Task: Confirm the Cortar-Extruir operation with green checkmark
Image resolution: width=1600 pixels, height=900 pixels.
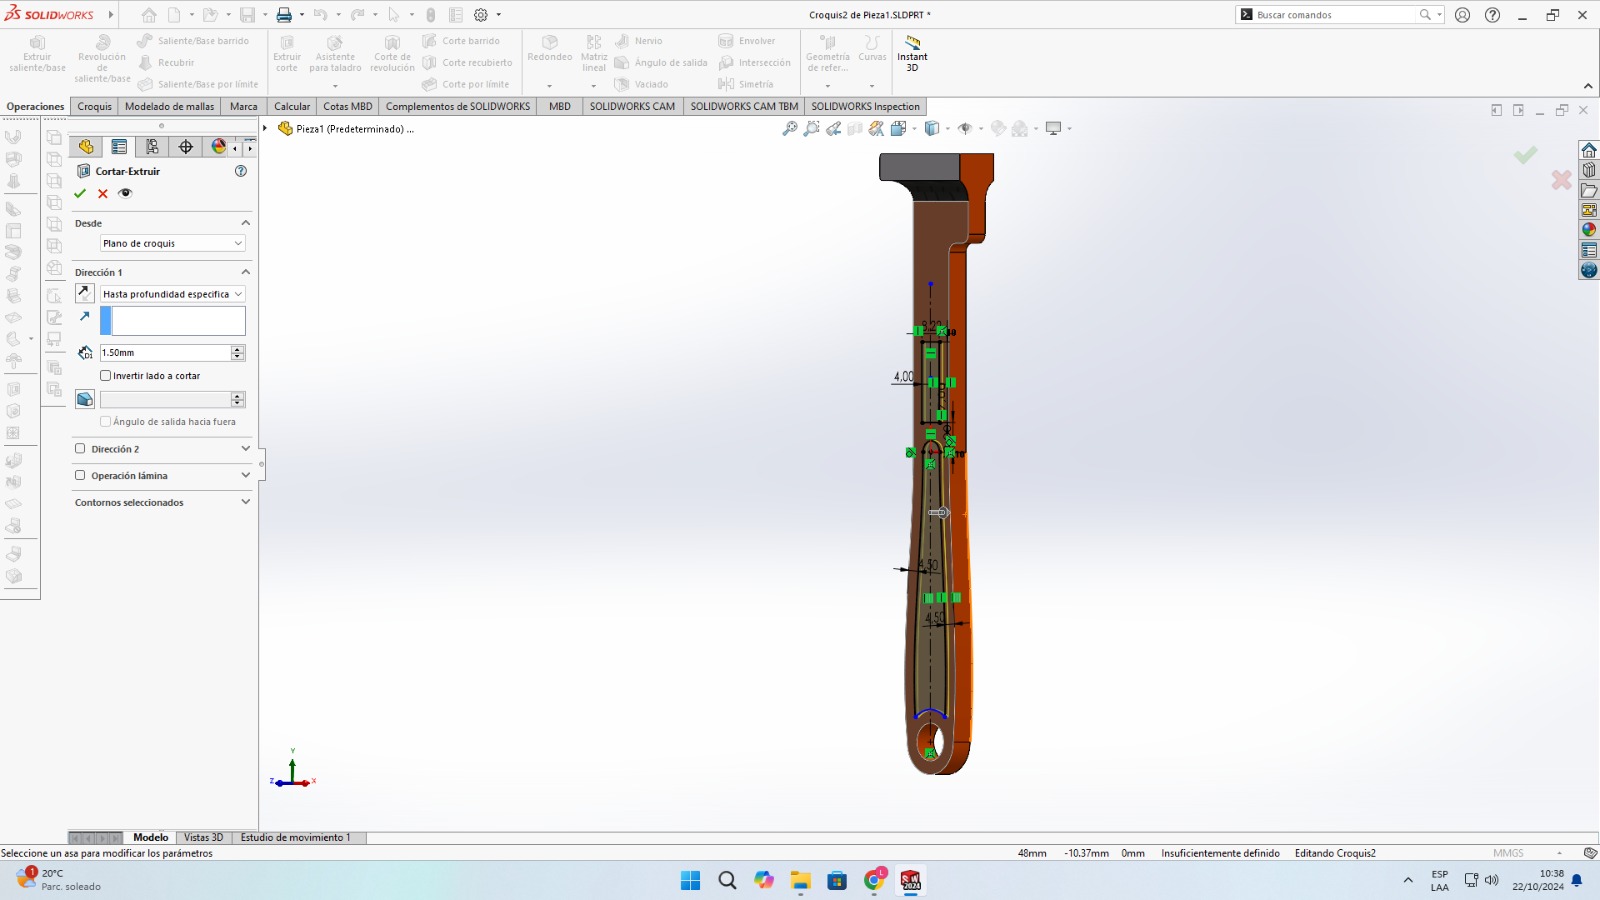Action: pyautogui.click(x=80, y=194)
